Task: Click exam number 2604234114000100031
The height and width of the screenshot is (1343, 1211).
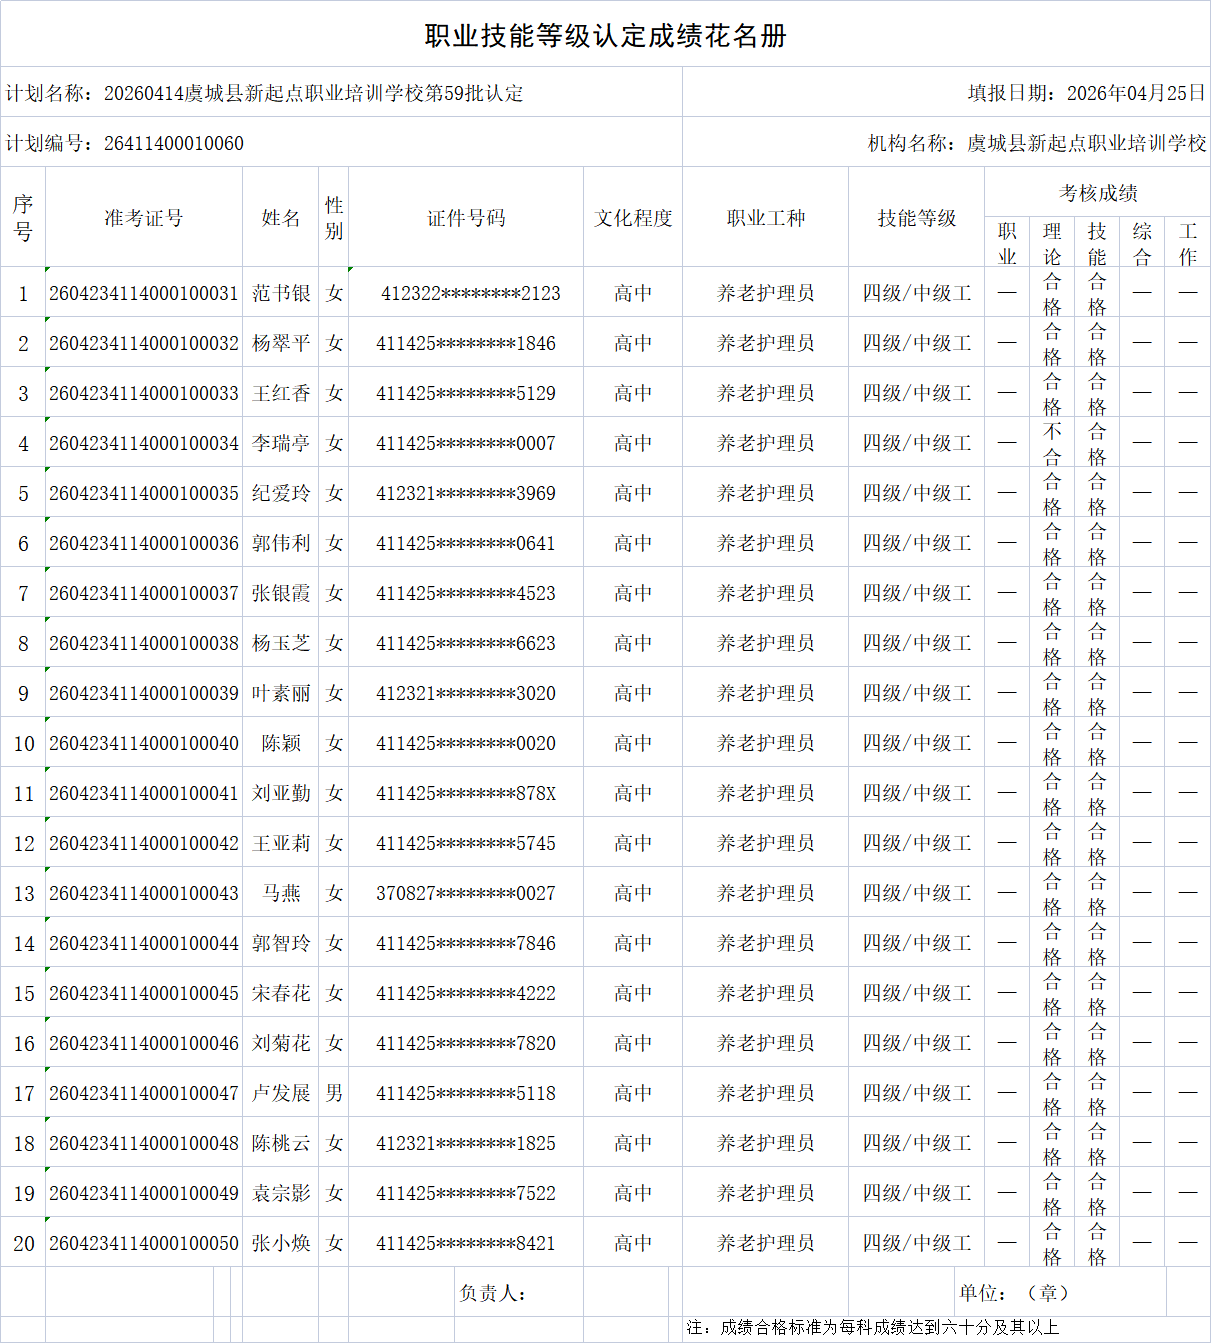Action: [x=144, y=293]
